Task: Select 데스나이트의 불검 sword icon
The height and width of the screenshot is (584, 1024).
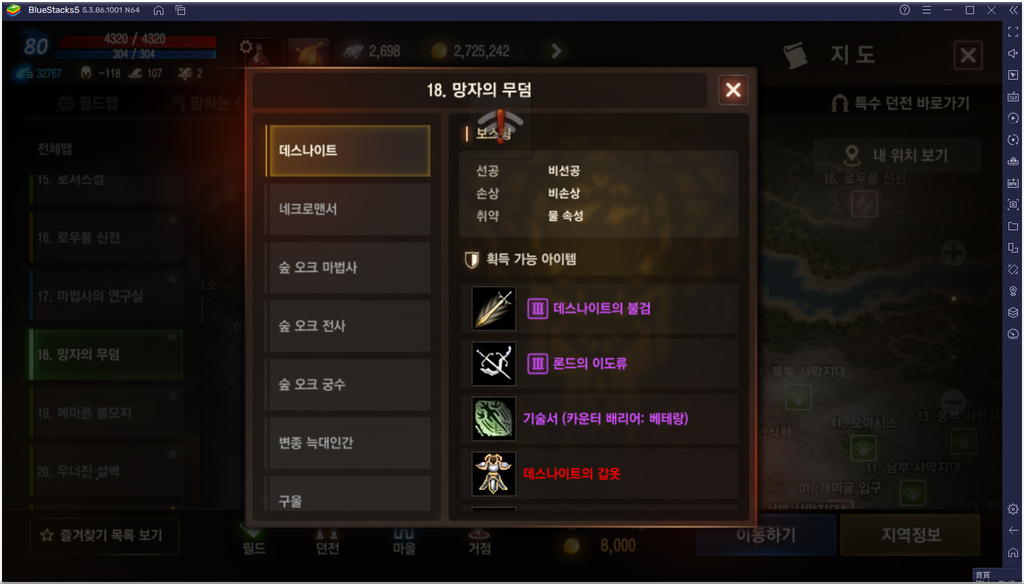Action: [494, 308]
